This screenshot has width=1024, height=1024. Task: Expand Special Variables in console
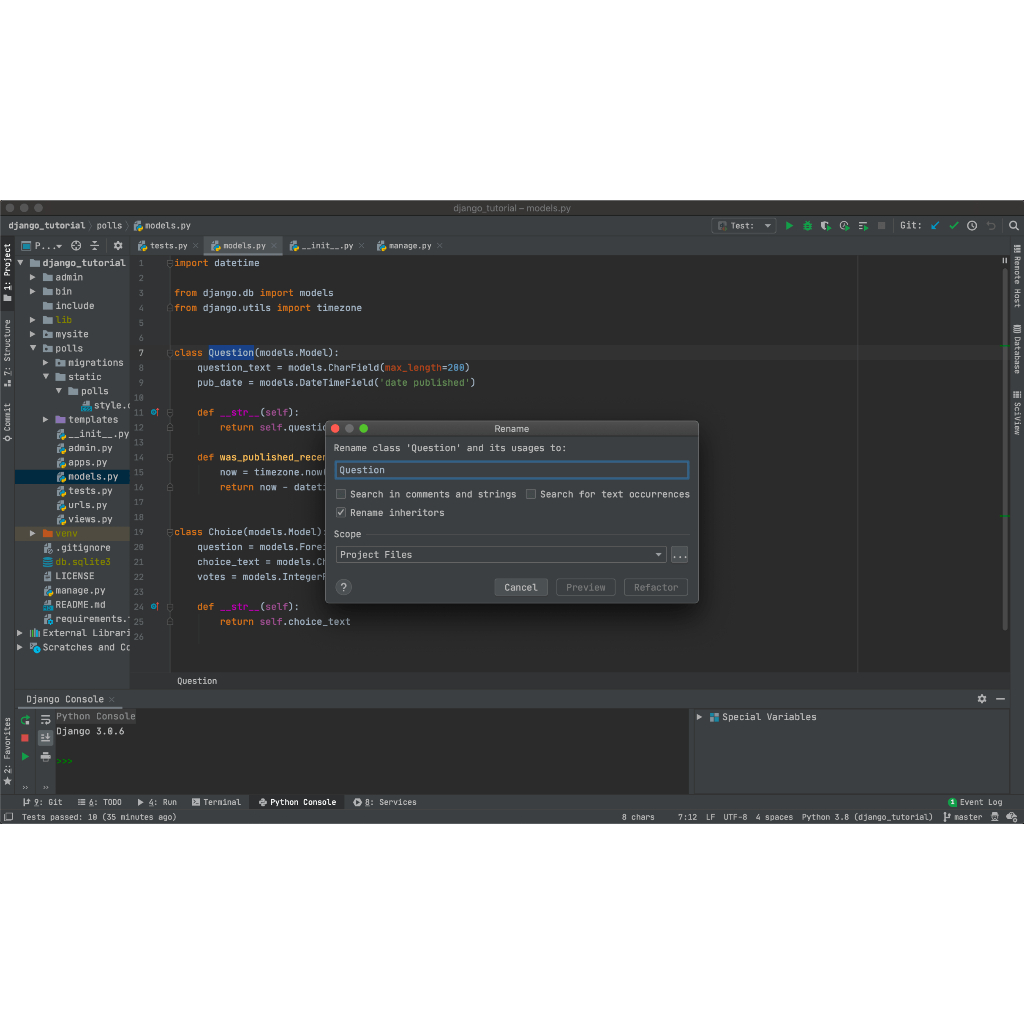(699, 717)
